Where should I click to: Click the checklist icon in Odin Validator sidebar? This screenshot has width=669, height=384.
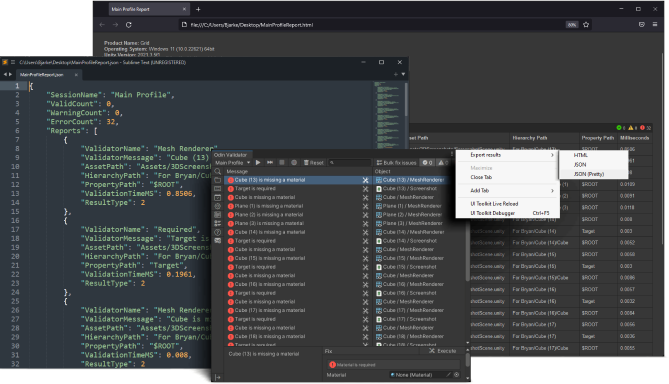218,224
